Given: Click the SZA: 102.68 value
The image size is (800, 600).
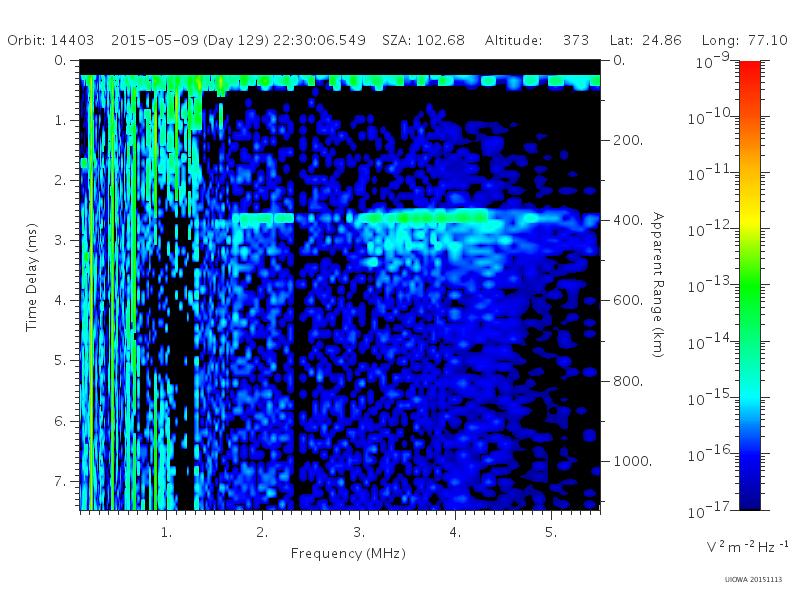Looking at the screenshot, I should [x=423, y=40].
